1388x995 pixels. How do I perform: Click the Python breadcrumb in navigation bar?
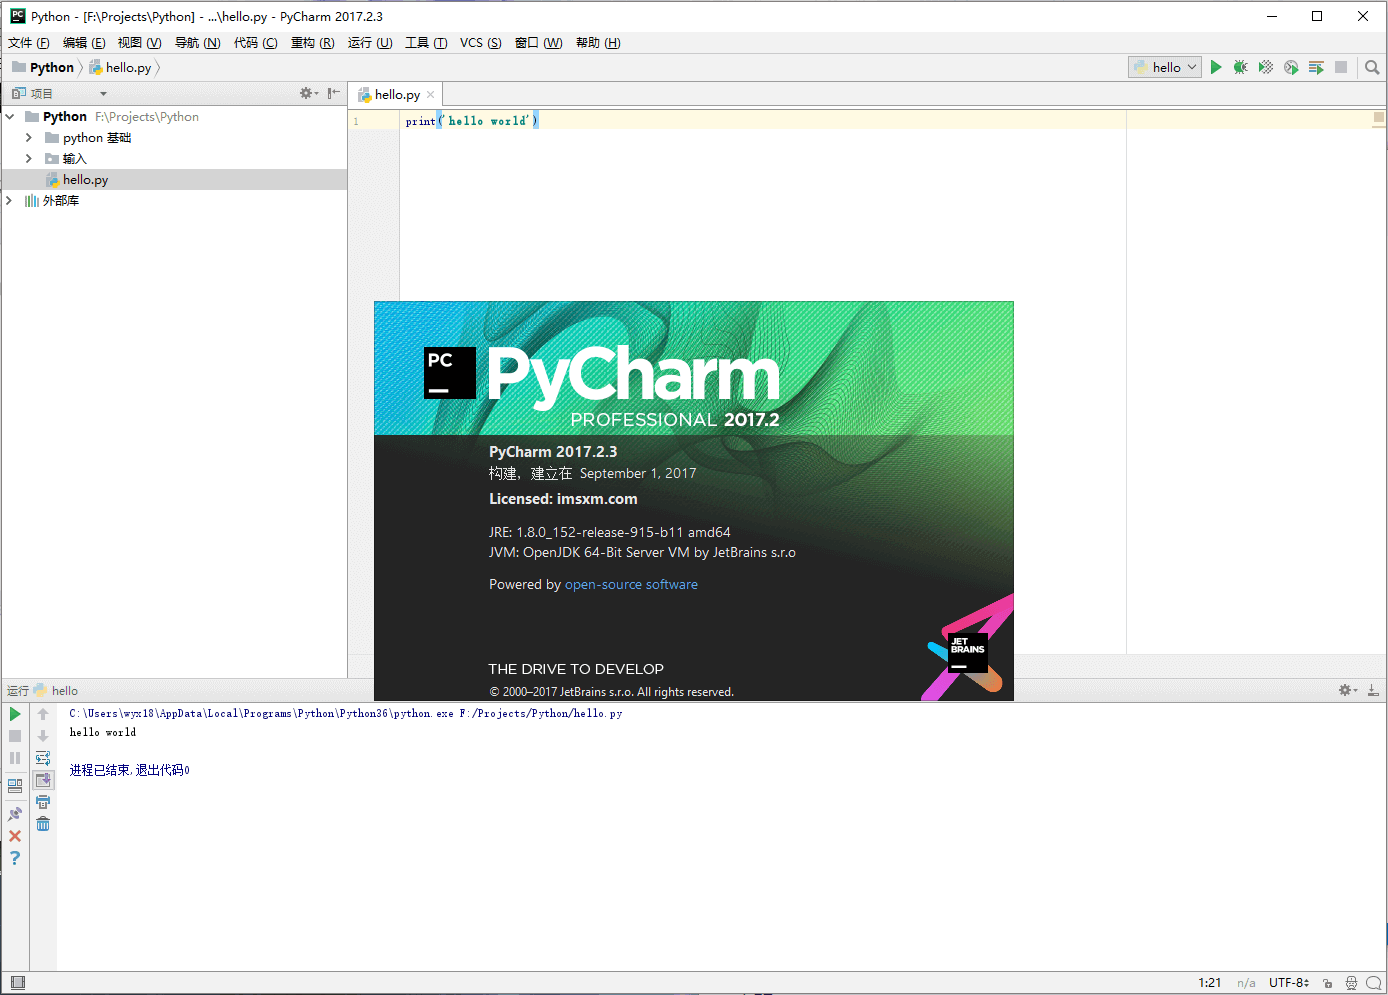coord(51,68)
